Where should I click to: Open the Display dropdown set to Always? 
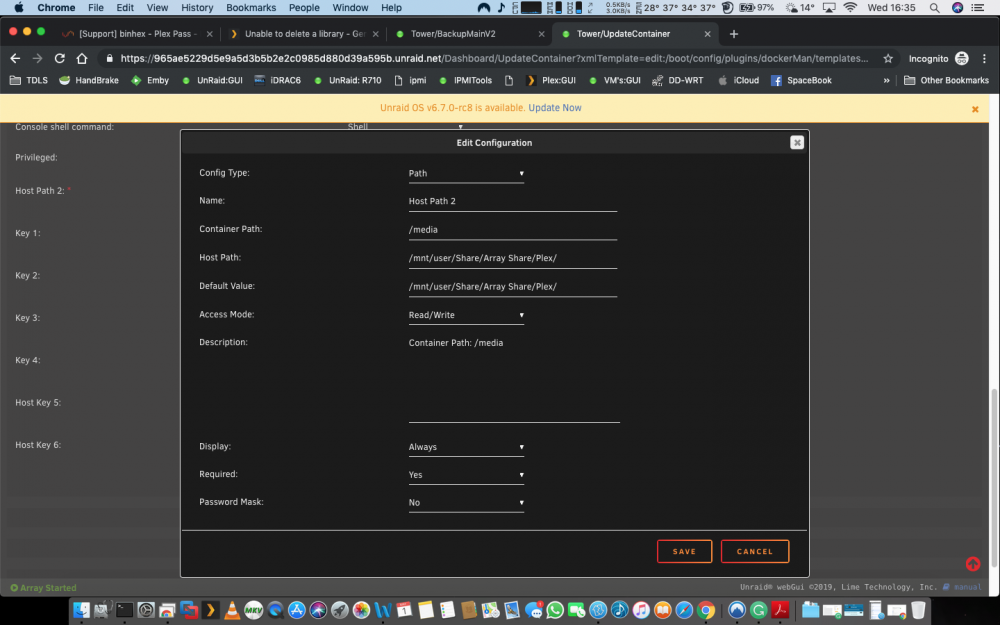click(466, 447)
